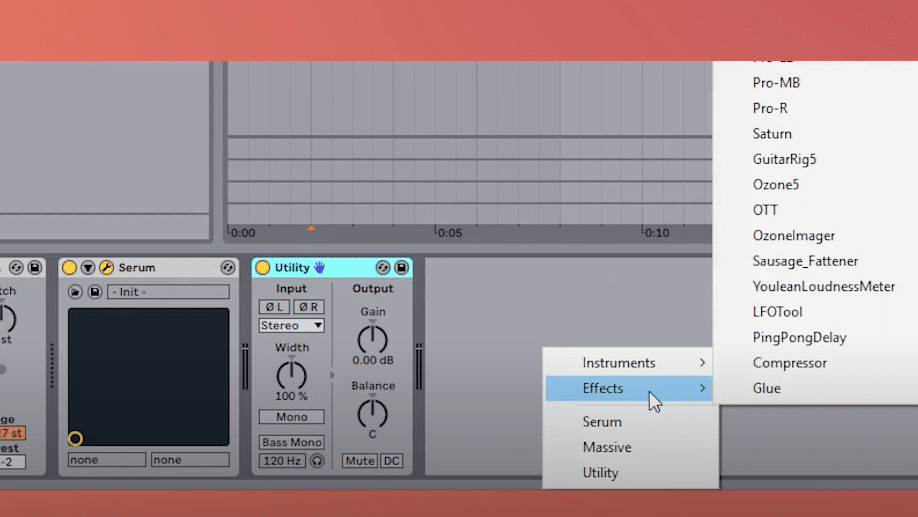
Task: Click the orange playhead marker on the timeline
Action: pos(311,228)
